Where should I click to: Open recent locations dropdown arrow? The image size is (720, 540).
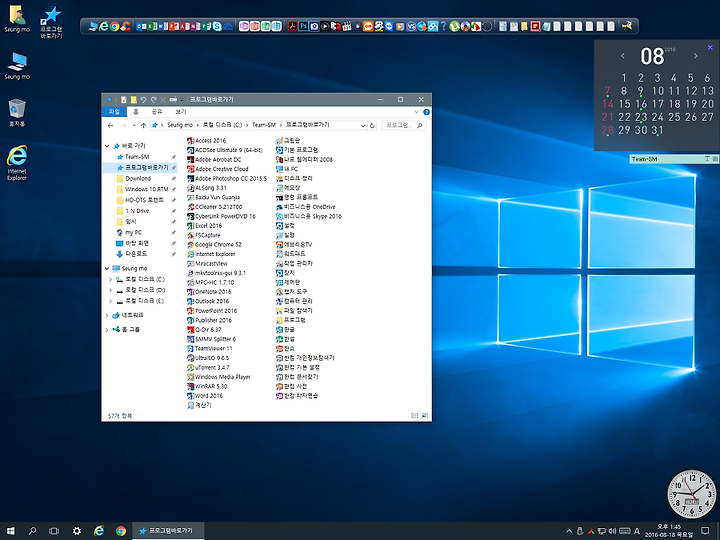click(x=134, y=125)
